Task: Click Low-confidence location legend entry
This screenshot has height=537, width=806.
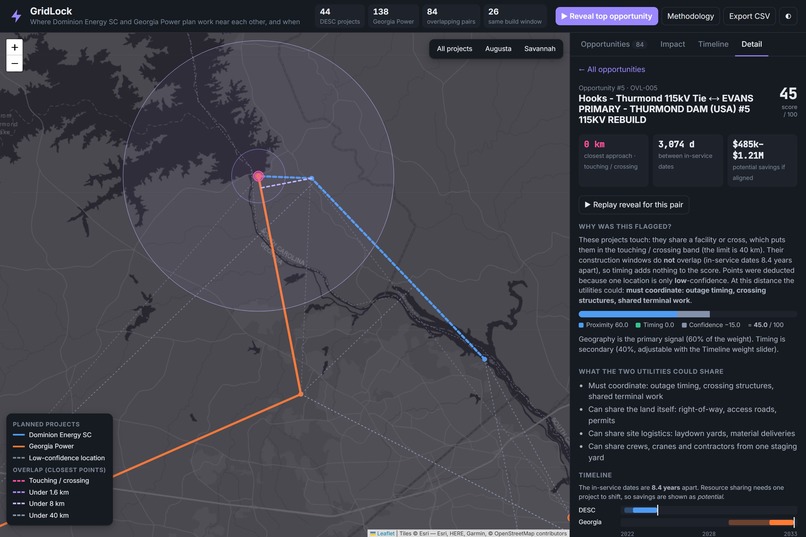Action: coord(59,458)
